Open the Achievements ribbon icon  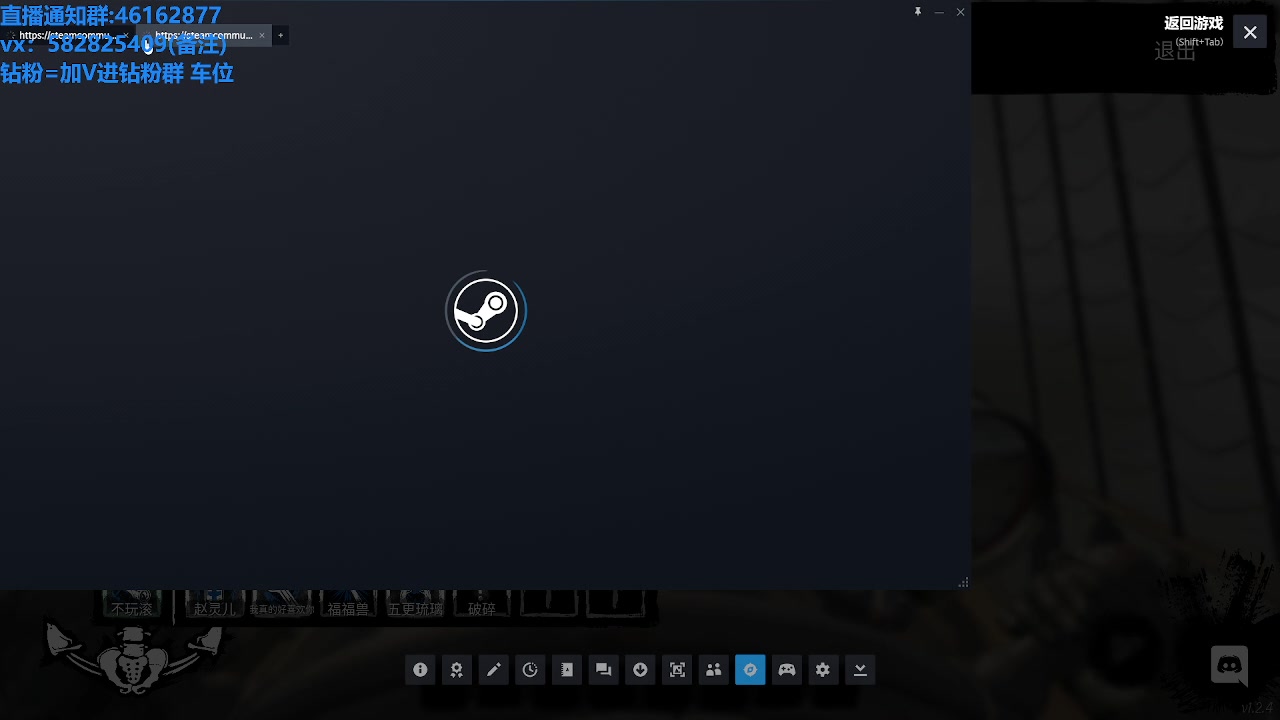[x=457, y=670]
